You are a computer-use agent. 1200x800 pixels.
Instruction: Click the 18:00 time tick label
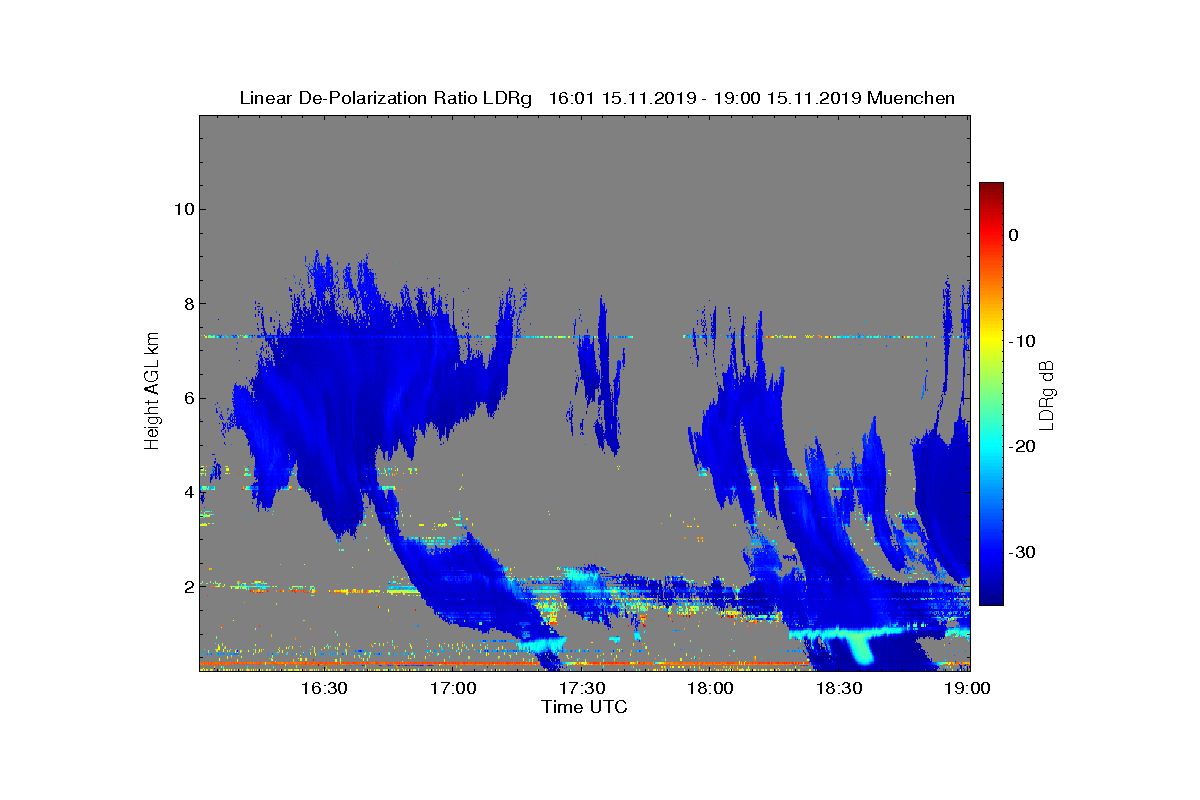tap(711, 688)
